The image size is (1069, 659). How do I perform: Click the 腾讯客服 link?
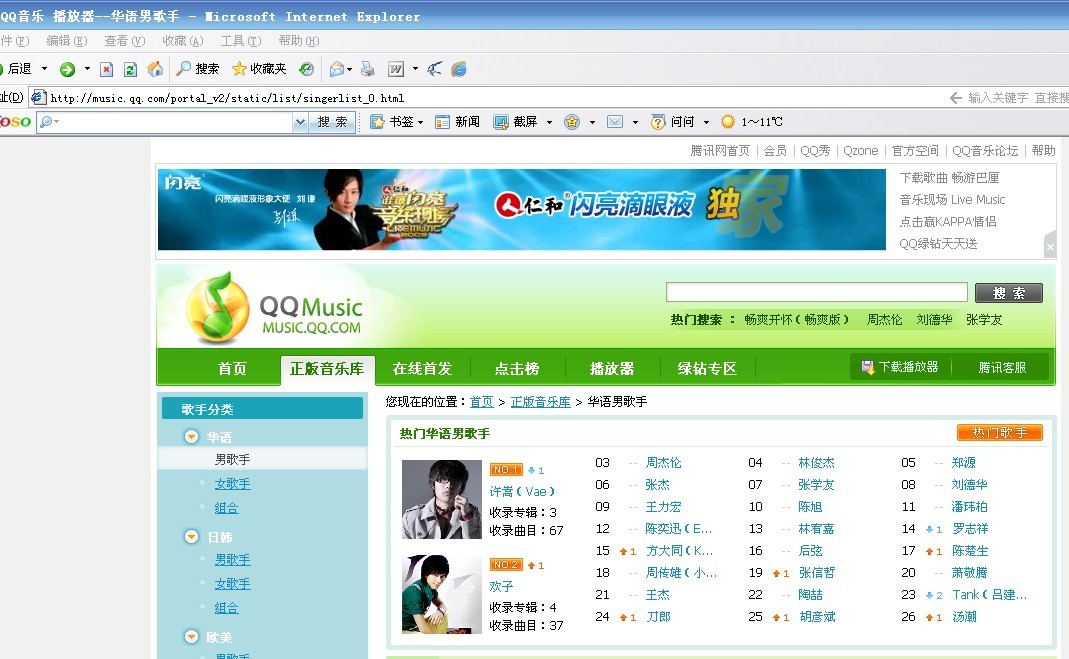click(x=1002, y=368)
